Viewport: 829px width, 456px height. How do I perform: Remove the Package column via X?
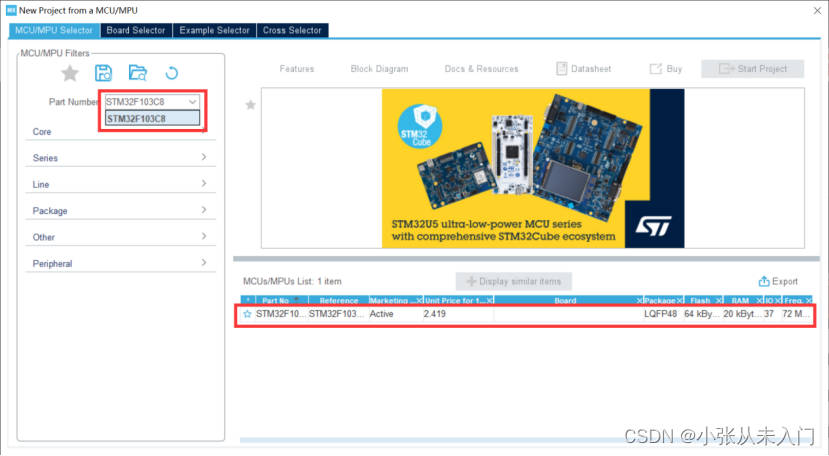click(x=680, y=300)
